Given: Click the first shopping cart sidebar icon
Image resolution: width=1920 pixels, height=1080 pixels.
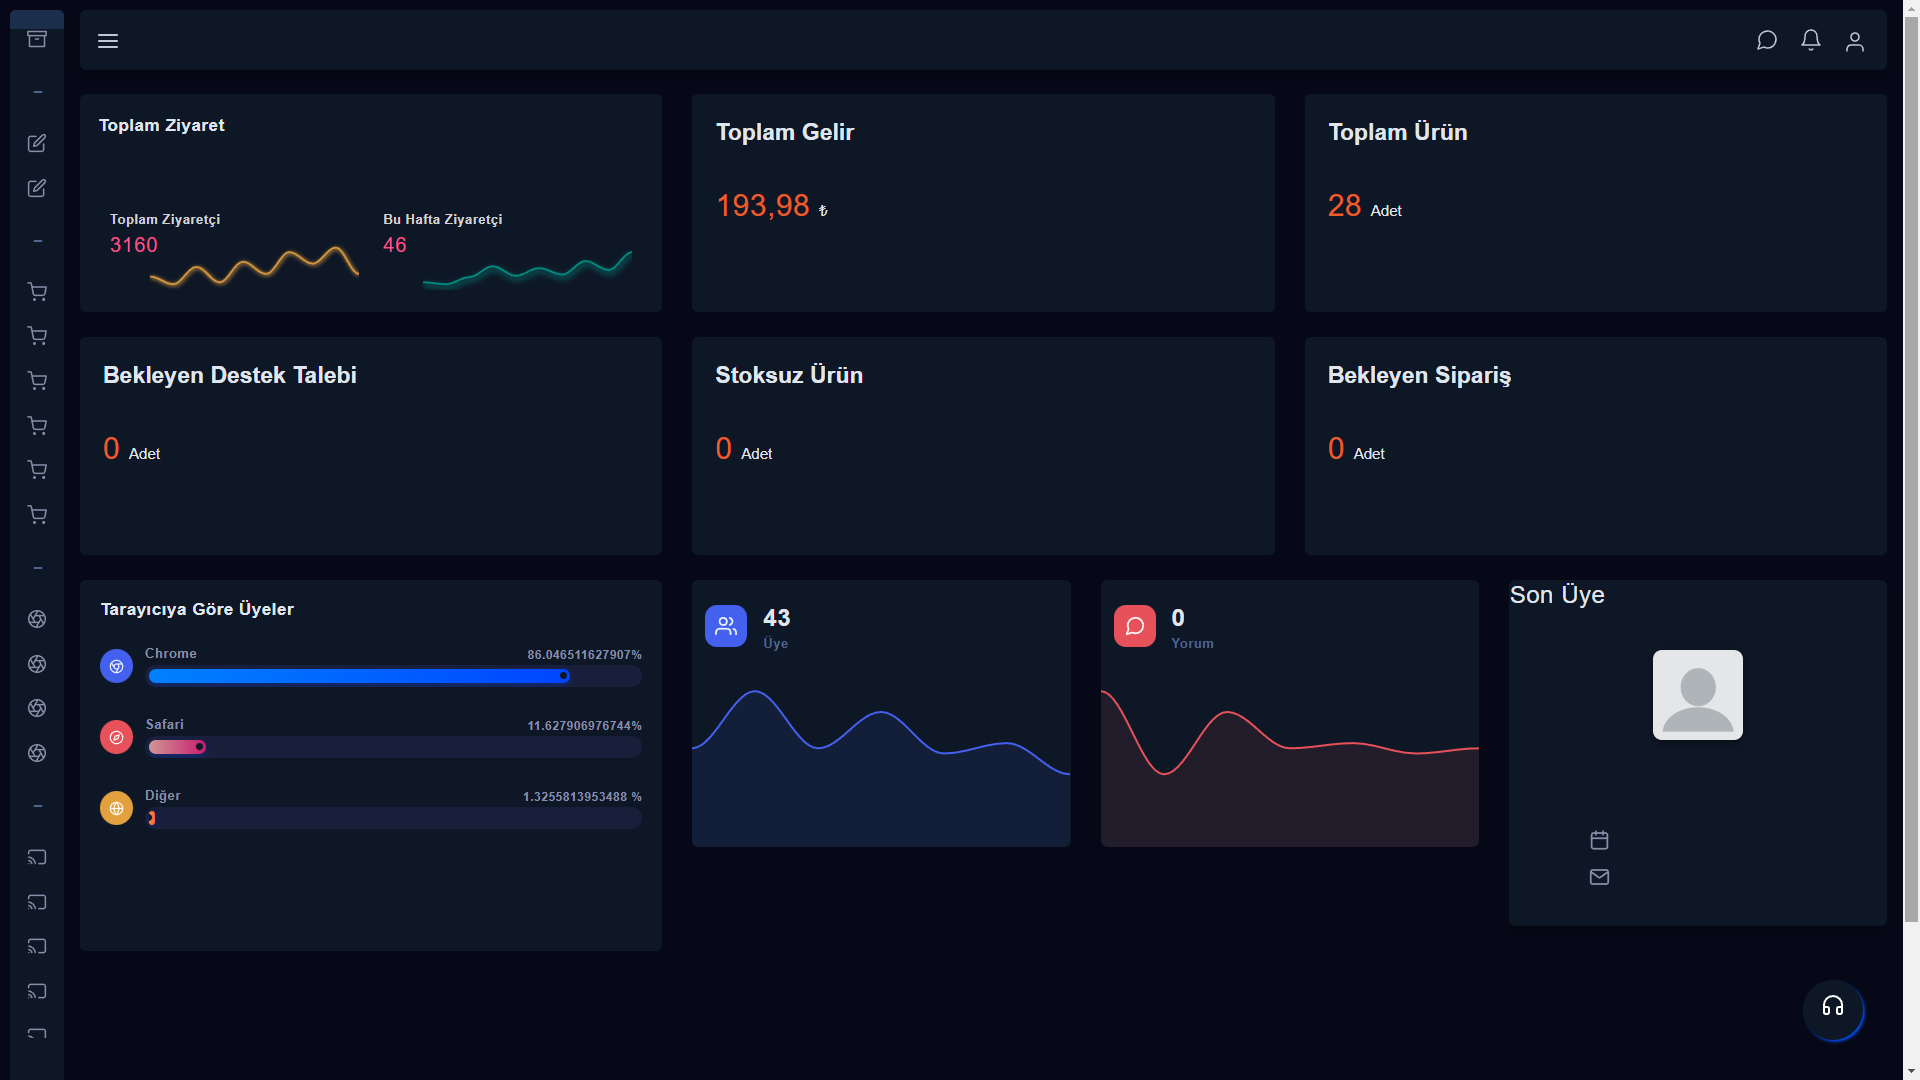Looking at the screenshot, I should tap(37, 292).
